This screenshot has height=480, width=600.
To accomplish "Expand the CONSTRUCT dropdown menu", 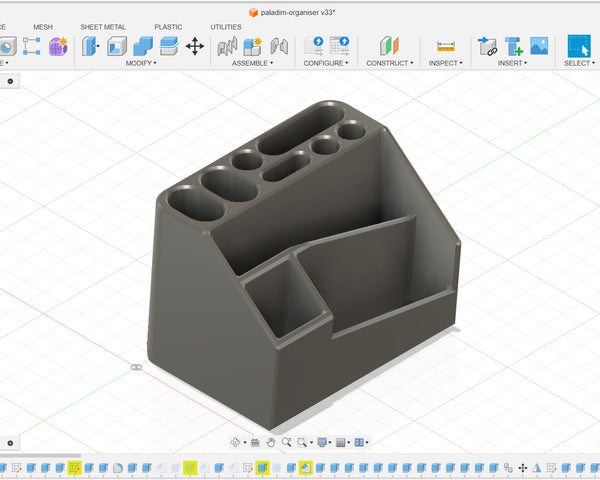I will pos(390,63).
